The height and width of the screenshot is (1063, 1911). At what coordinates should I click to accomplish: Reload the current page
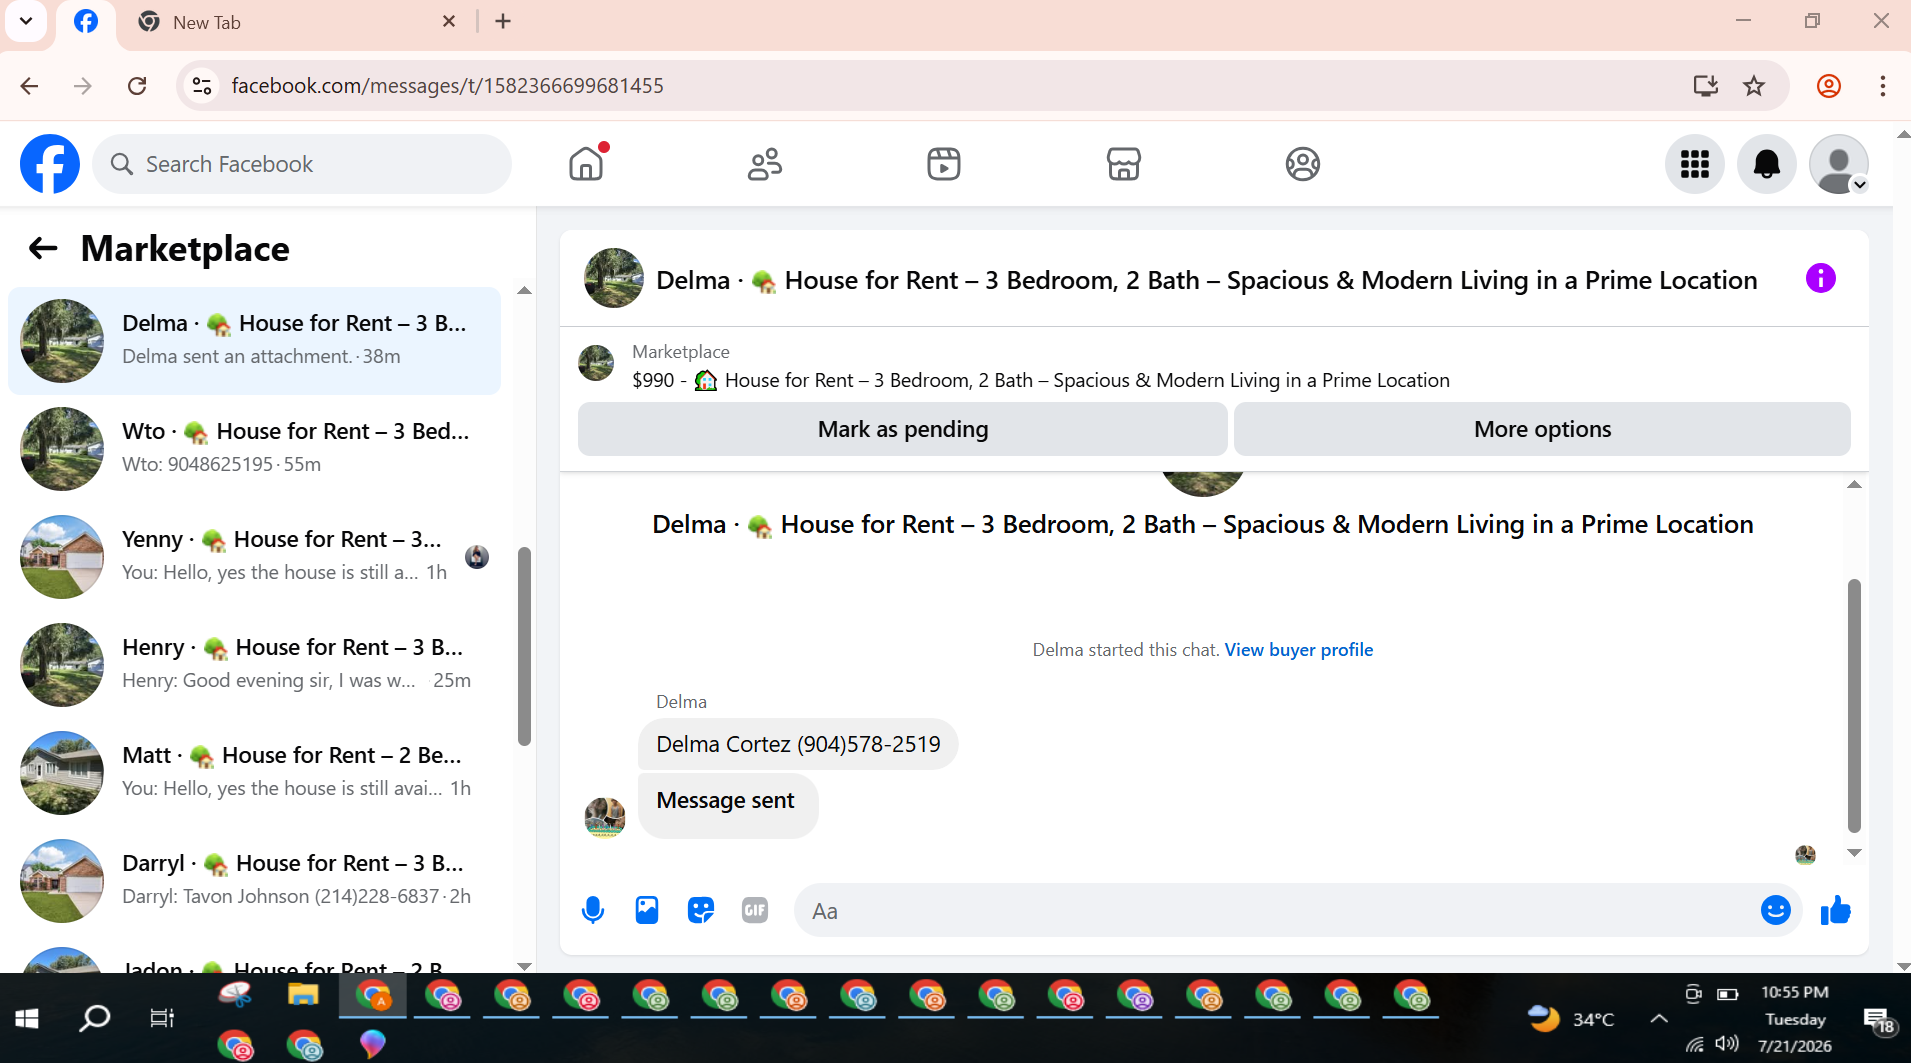point(137,86)
